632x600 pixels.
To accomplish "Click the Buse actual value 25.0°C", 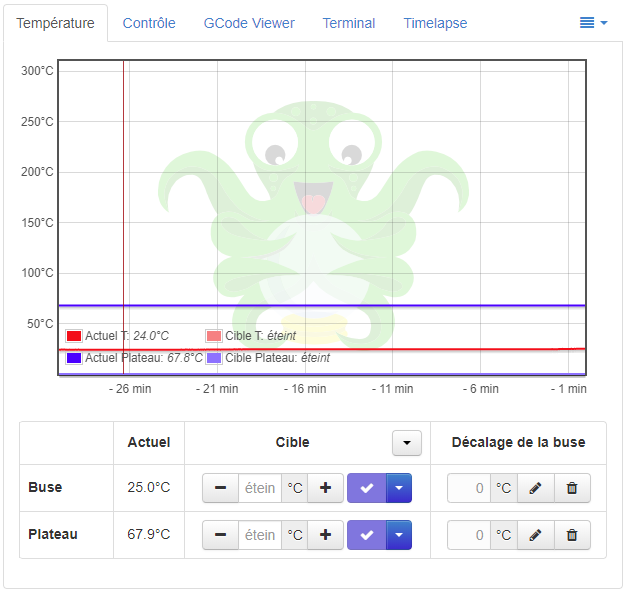I will tap(149, 488).
